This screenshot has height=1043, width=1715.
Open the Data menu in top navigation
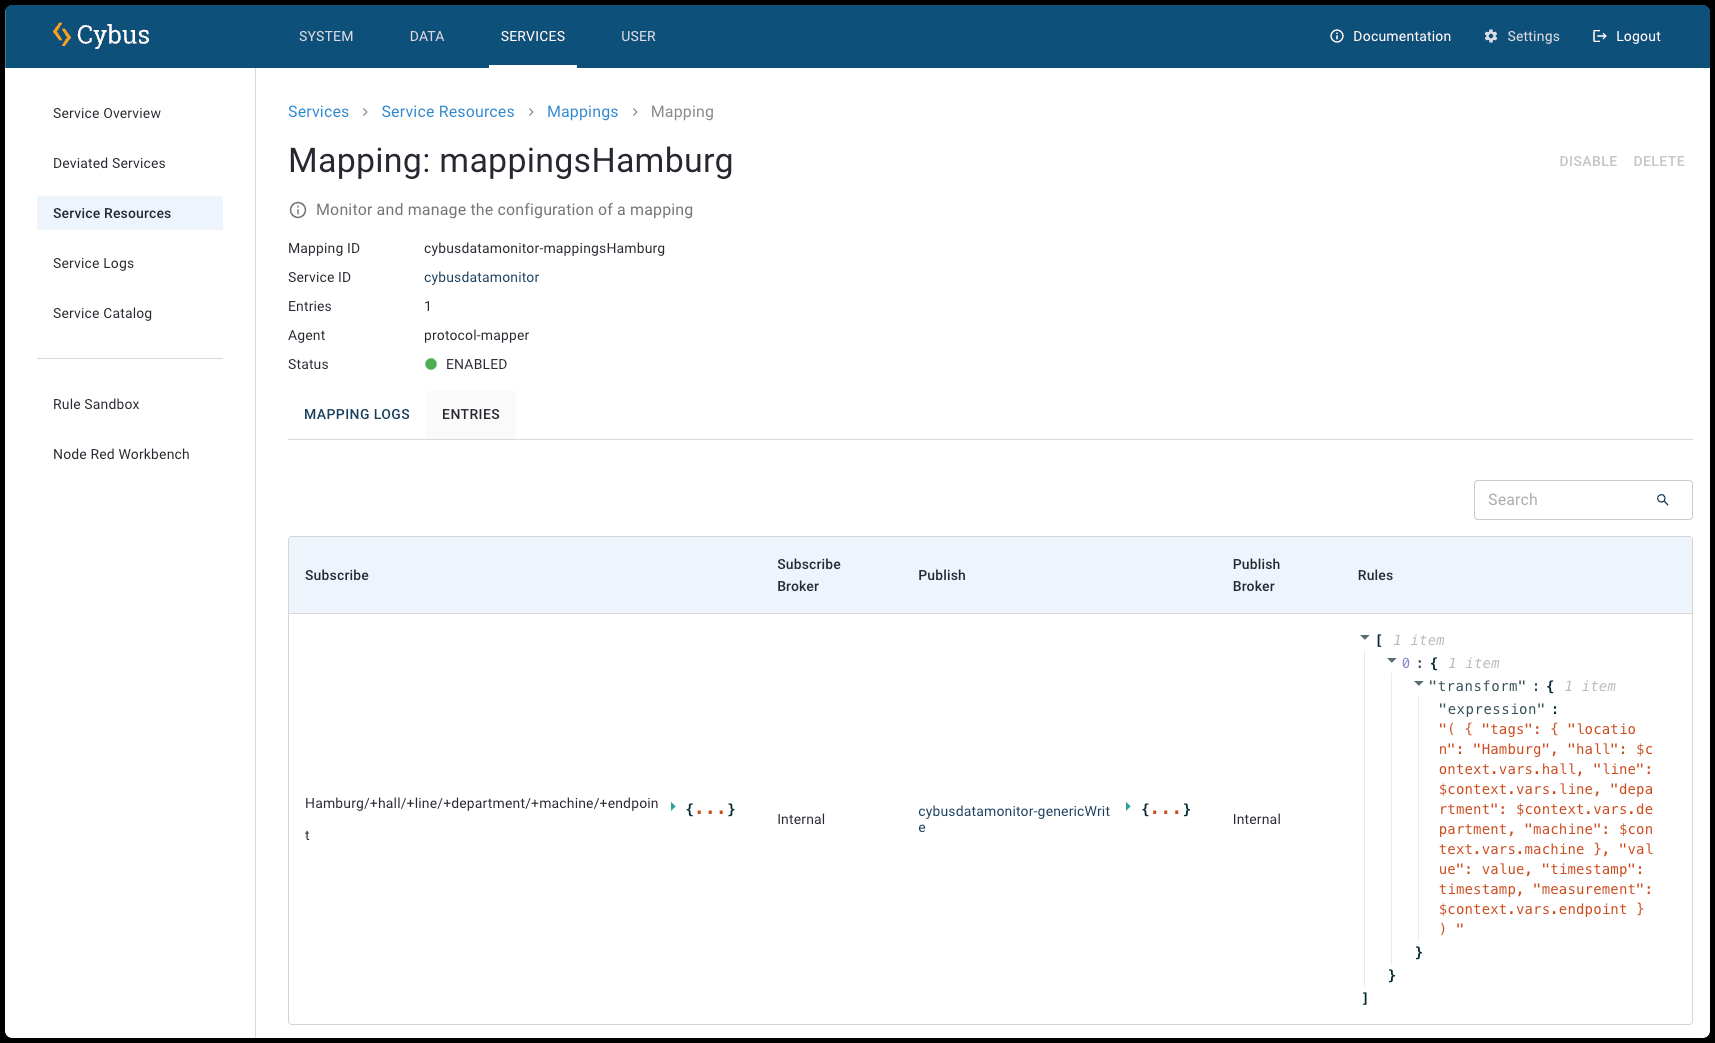[x=427, y=36]
